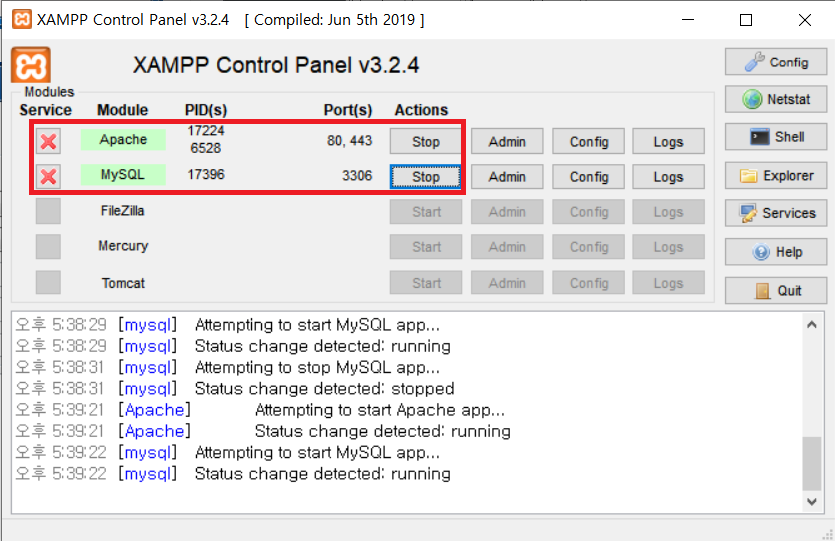Image resolution: width=835 pixels, height=541 pixels.
Task: Toggle the Apache service red X checkbox
Action: point(48,141)
